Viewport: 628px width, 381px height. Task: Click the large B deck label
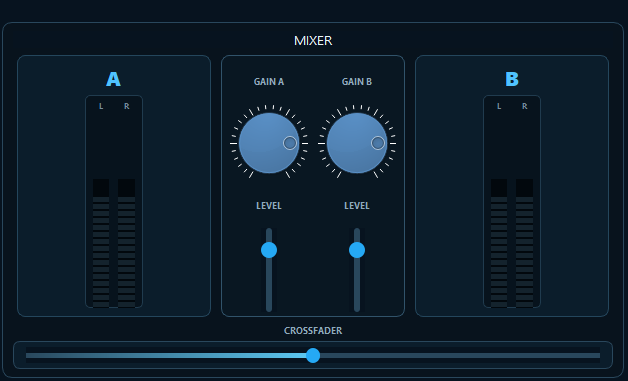click(512, 79)
